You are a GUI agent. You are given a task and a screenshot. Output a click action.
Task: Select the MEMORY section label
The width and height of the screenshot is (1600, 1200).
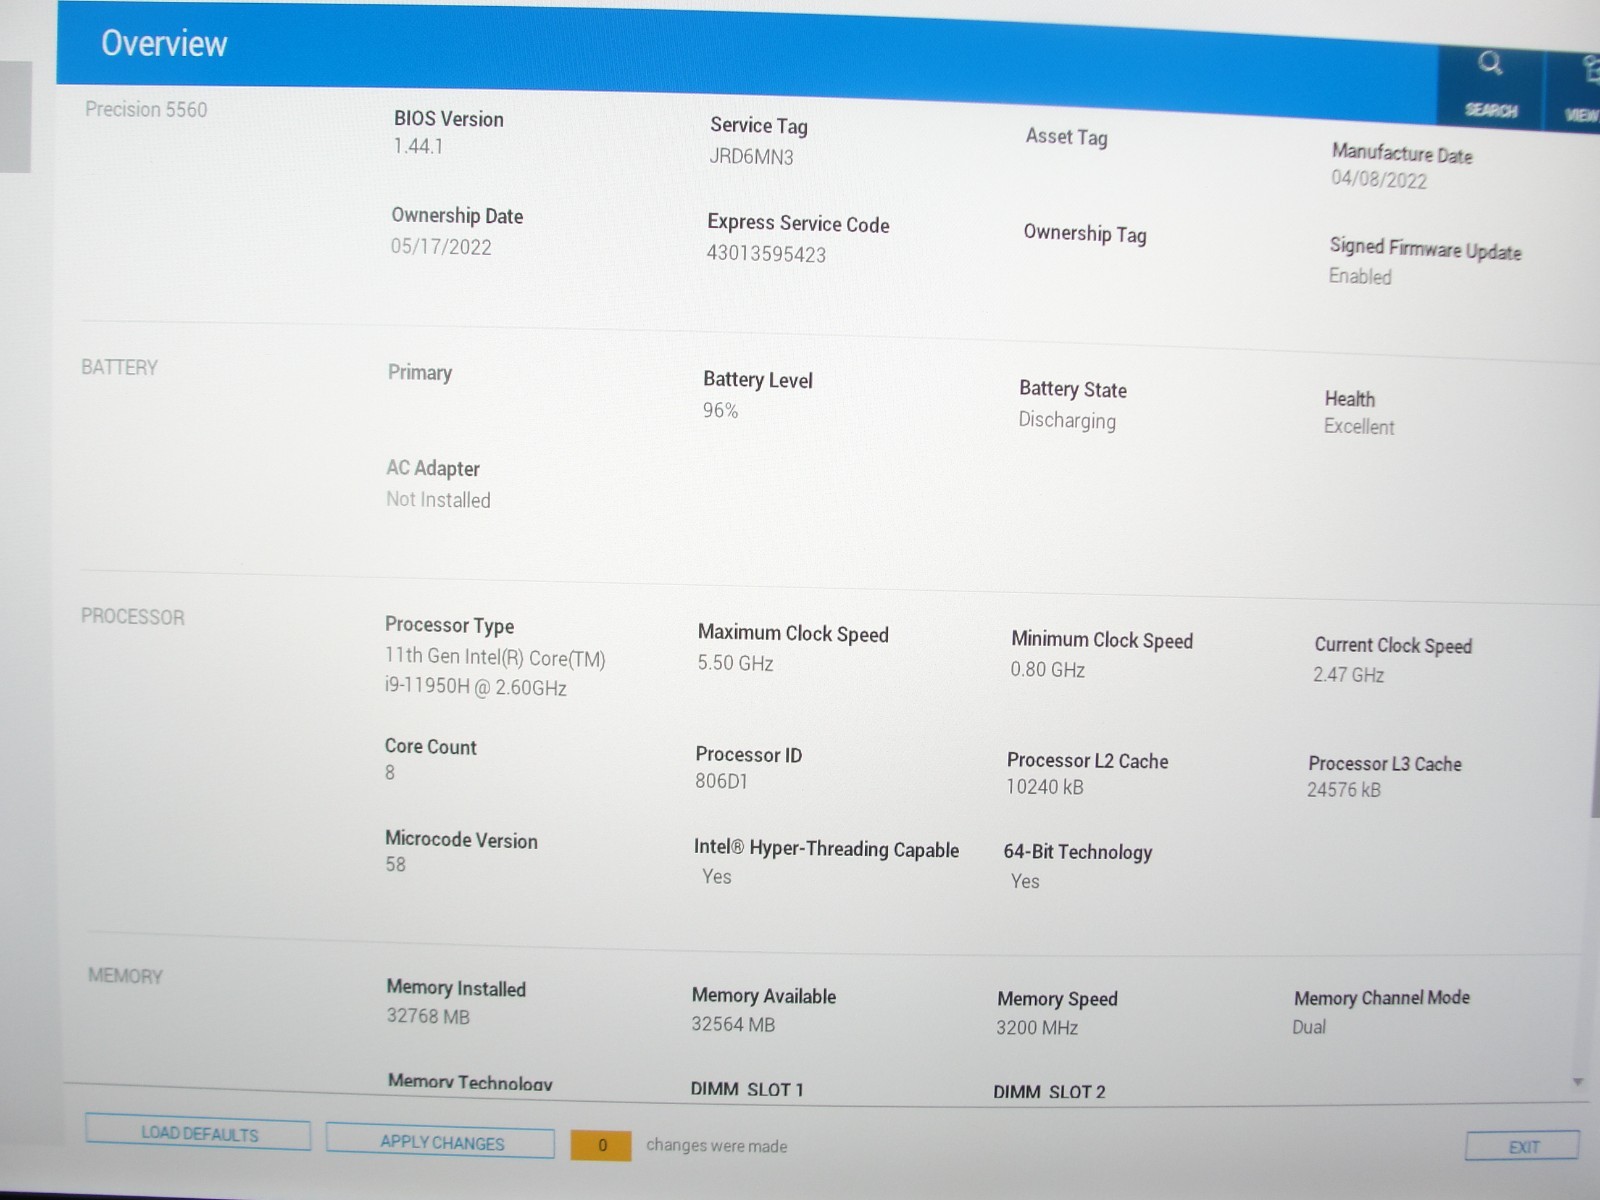click(125, 975)
